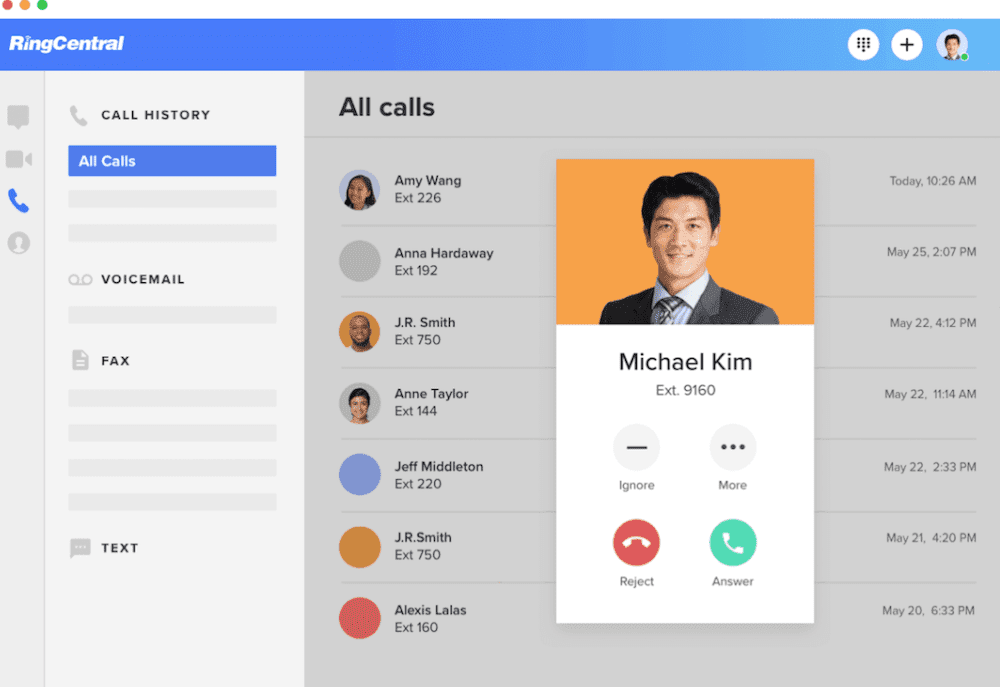The width and height of the screenshot is (1000, 687).
Task: Open the Fax section
Action: 115,361
